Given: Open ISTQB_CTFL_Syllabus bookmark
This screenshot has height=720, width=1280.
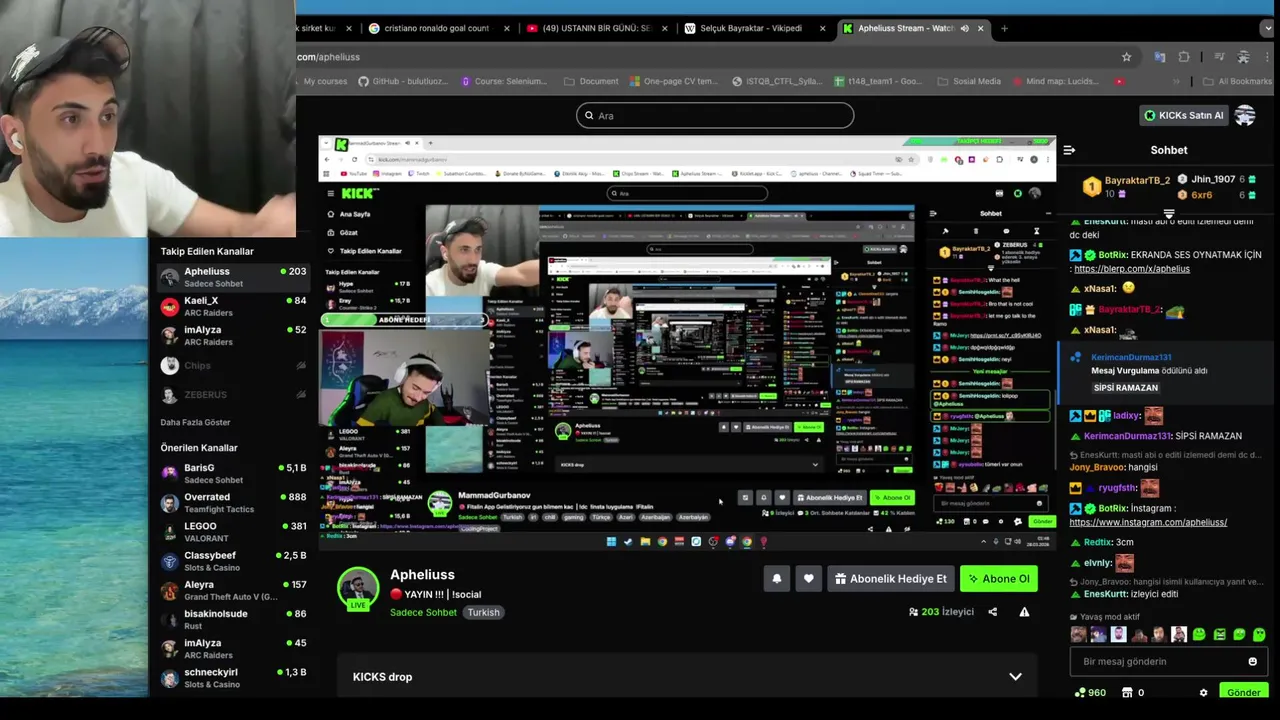Looking at the screenshot, I should coord(777,81).
